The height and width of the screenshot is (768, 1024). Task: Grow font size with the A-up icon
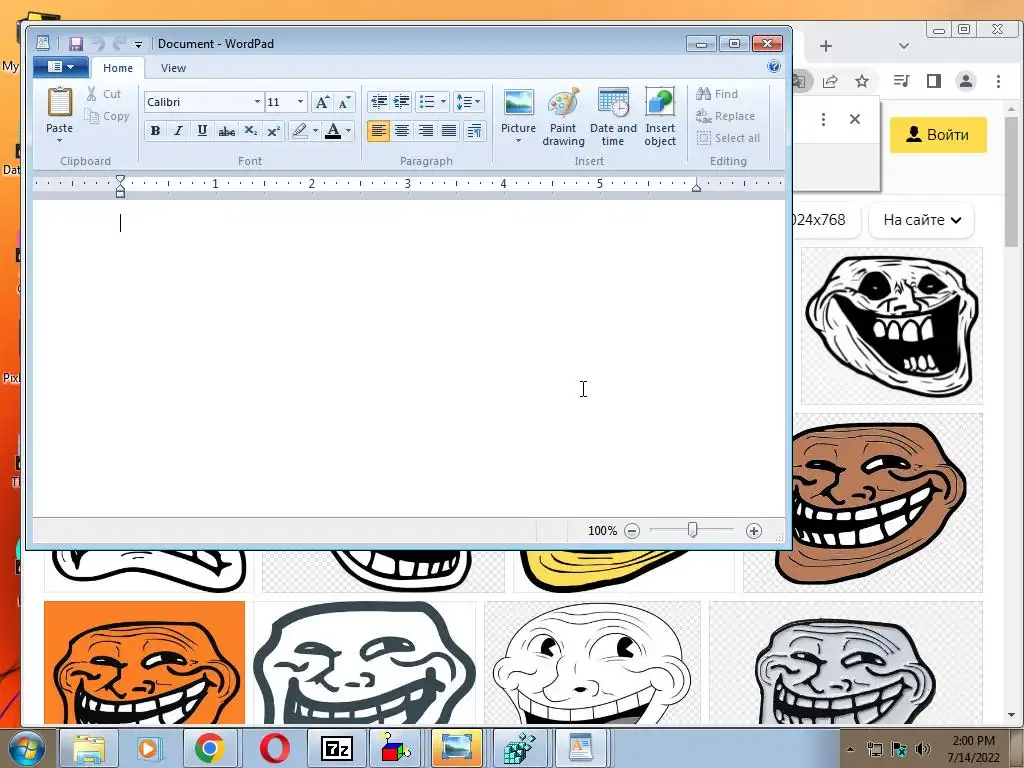pyautogui.click(x=321, y=102)
